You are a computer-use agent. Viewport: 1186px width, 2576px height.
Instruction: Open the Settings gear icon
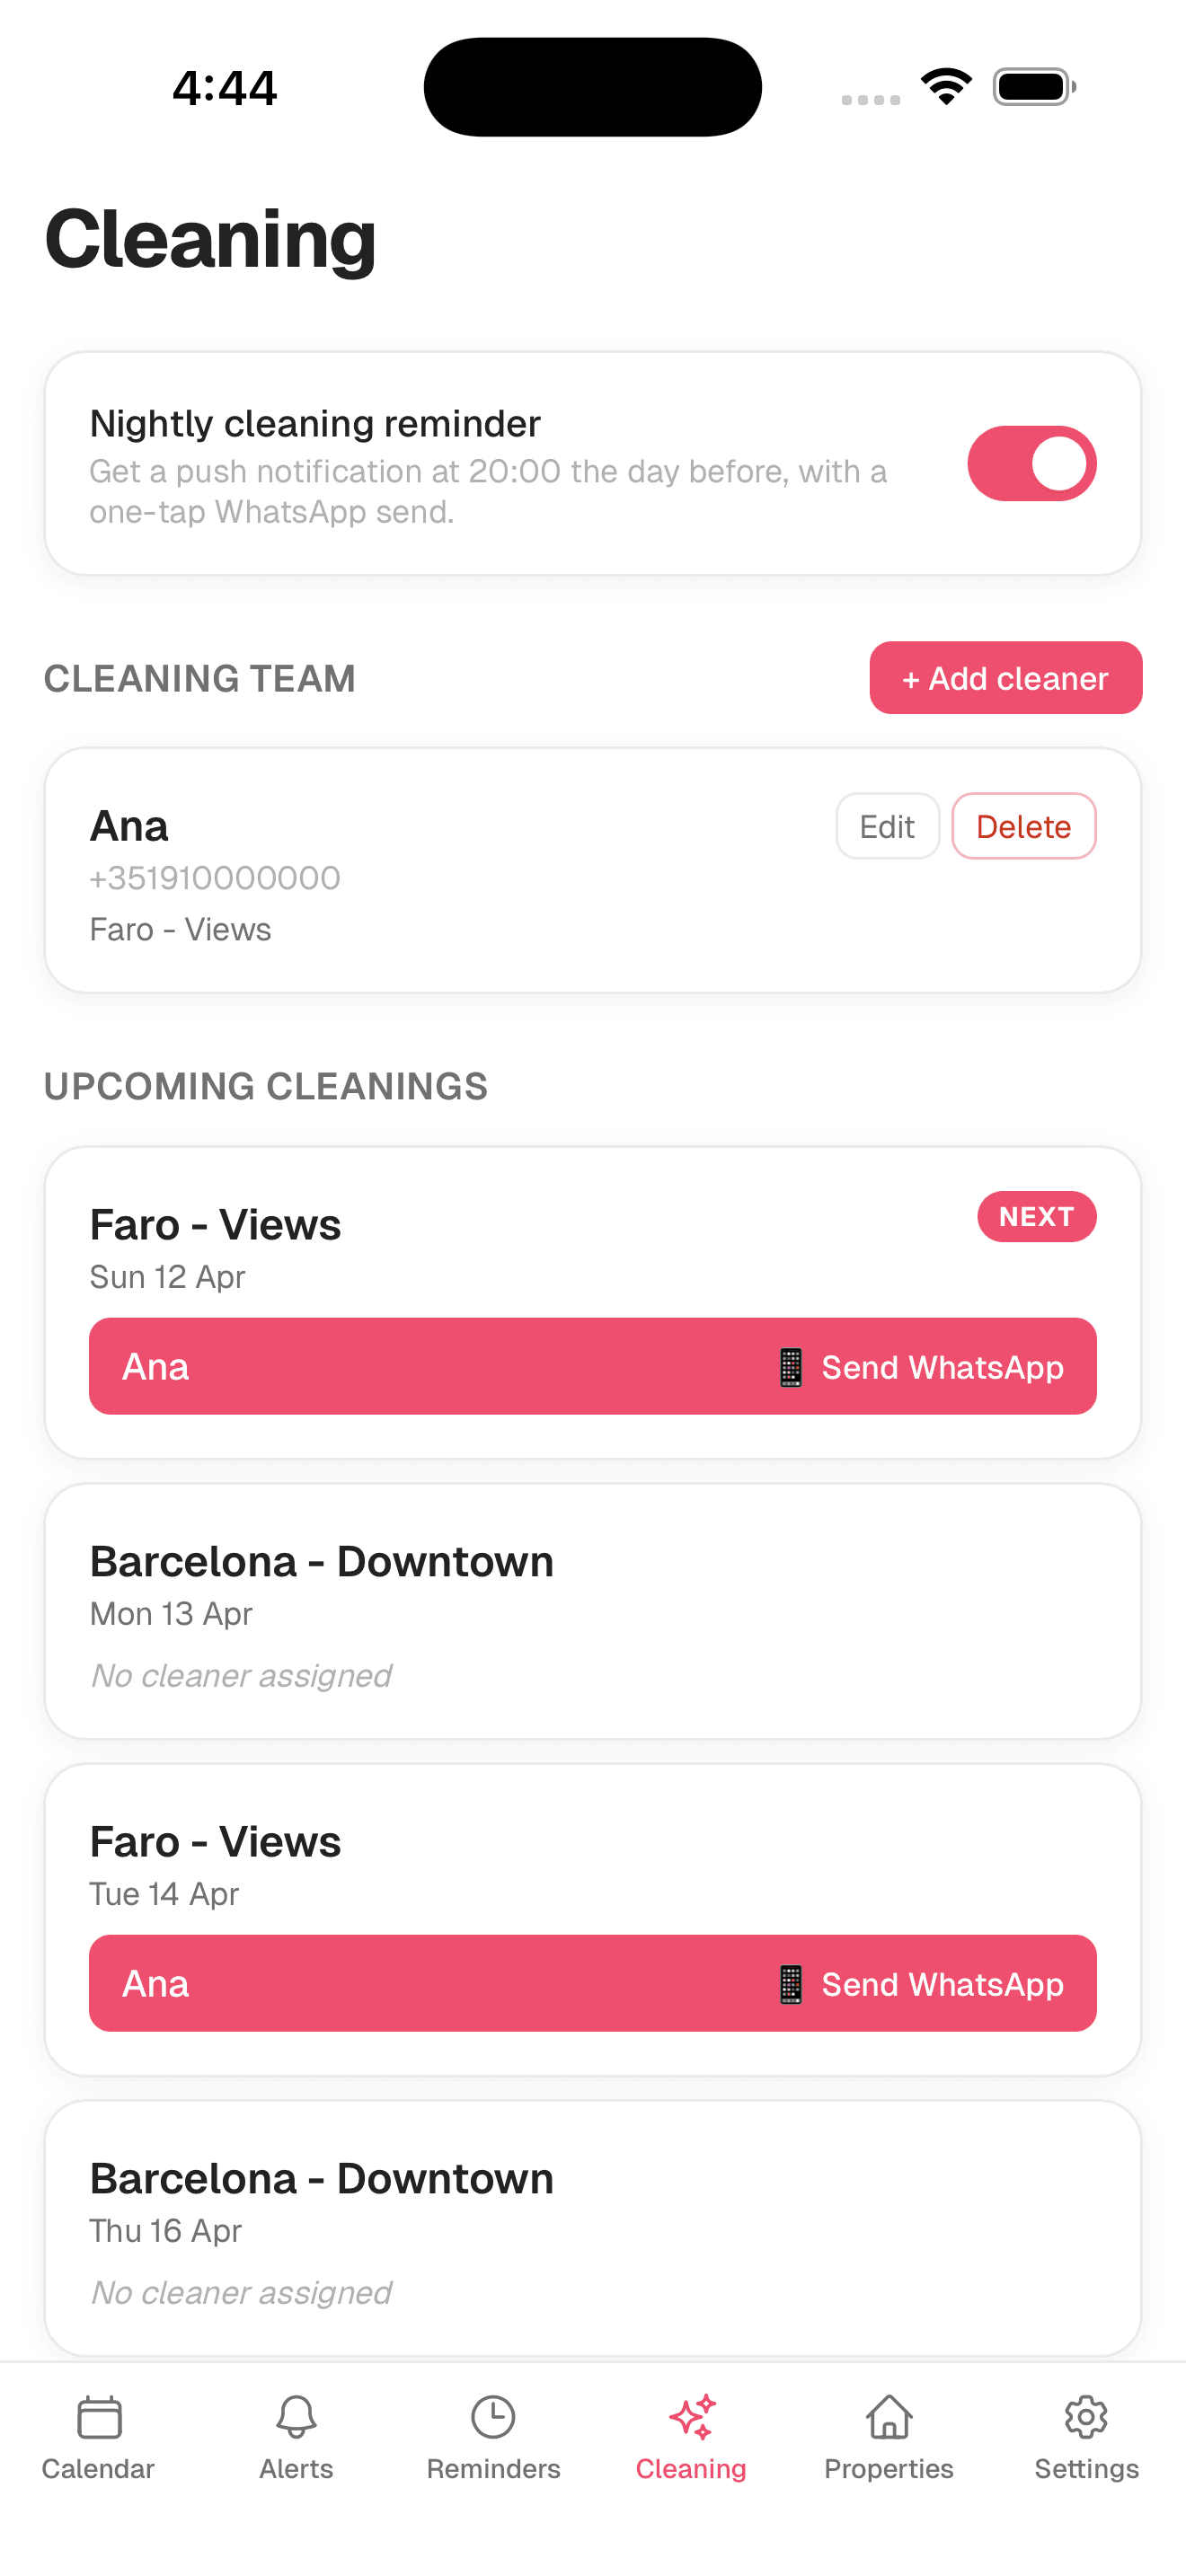point(1086,2417)
